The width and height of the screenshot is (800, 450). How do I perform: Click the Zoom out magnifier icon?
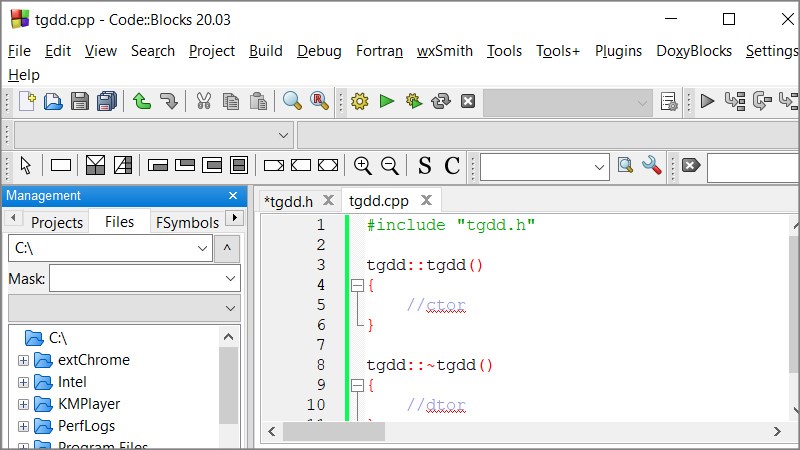point(390,166)
